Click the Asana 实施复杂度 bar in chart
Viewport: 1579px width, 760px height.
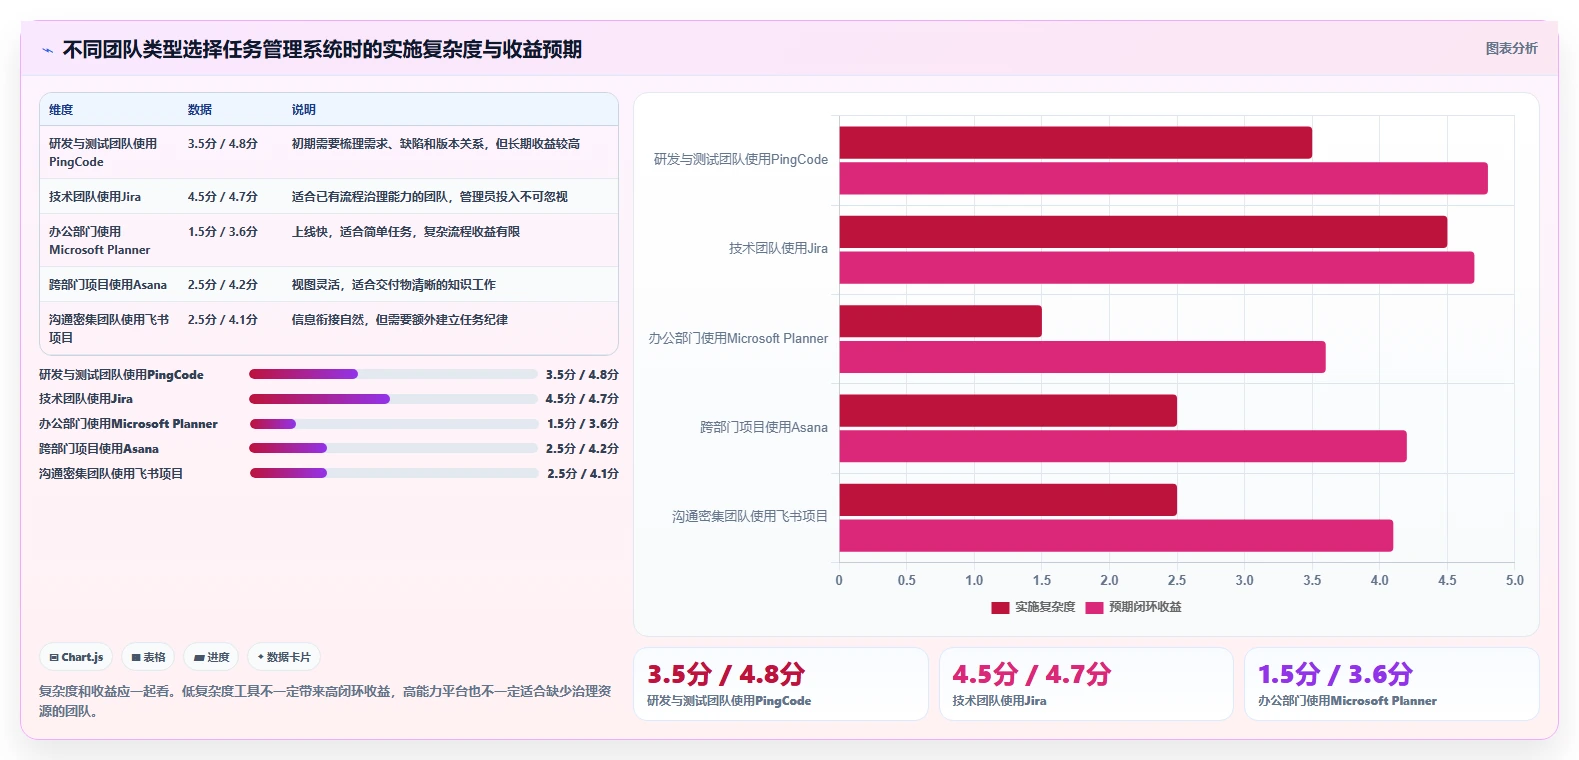(x=1008, y=410)
